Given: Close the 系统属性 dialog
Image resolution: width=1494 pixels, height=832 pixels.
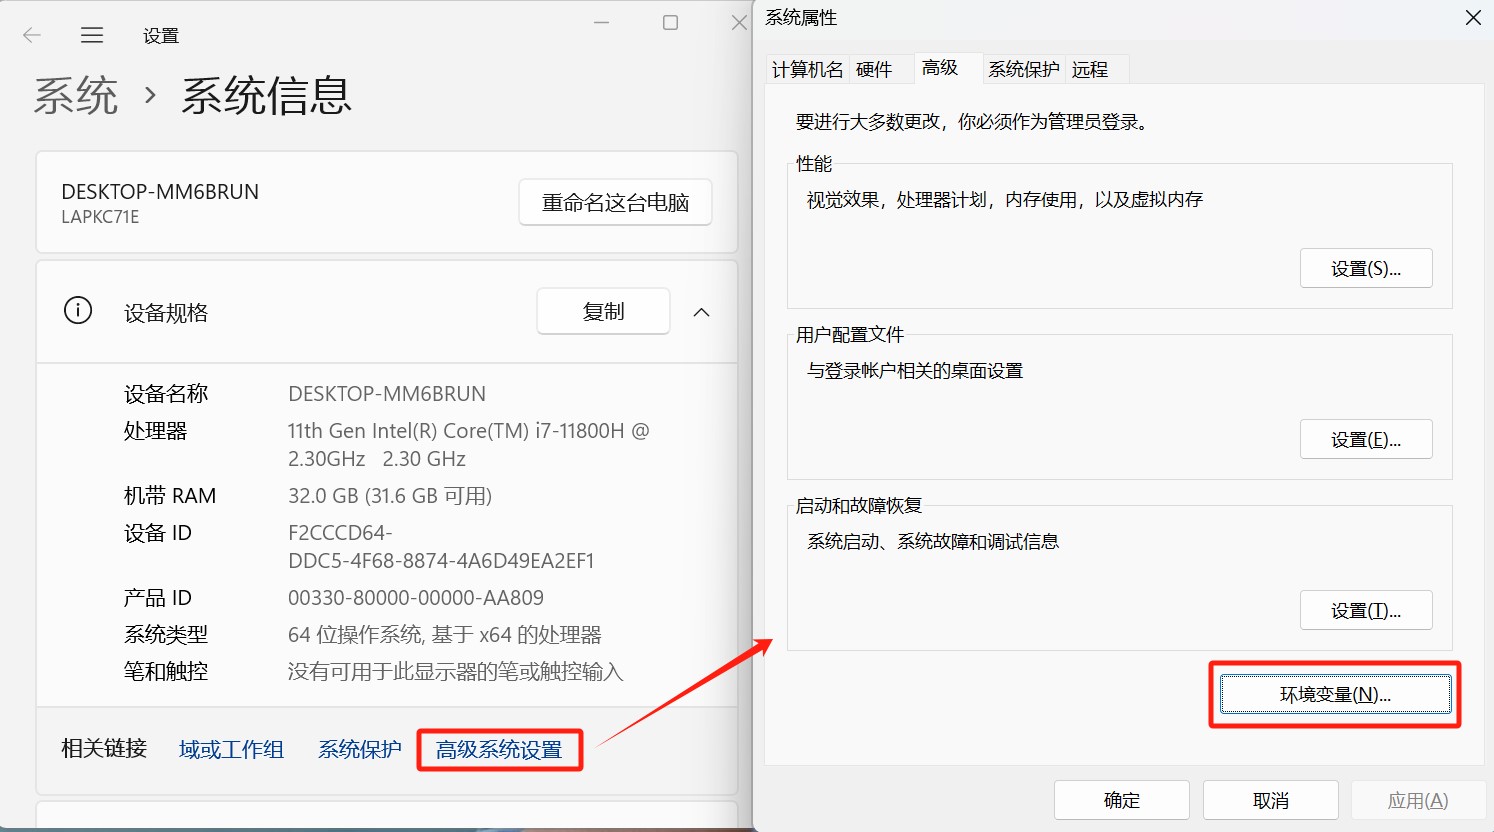Looking at the screenshot, I should tap(1473, 18).
